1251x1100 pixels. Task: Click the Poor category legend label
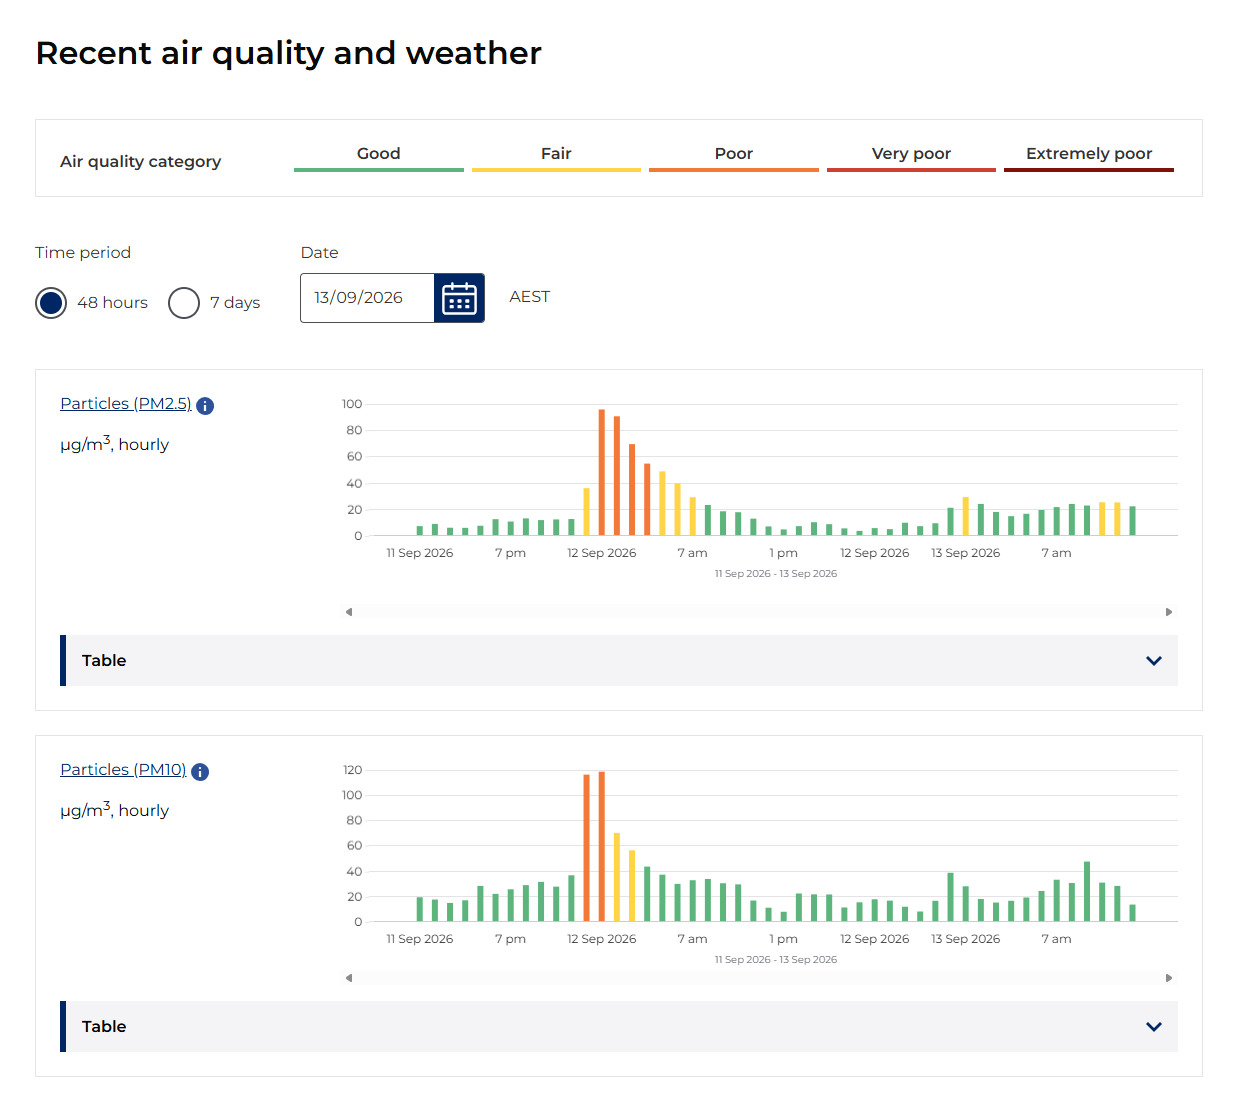[x=734, y=153]
